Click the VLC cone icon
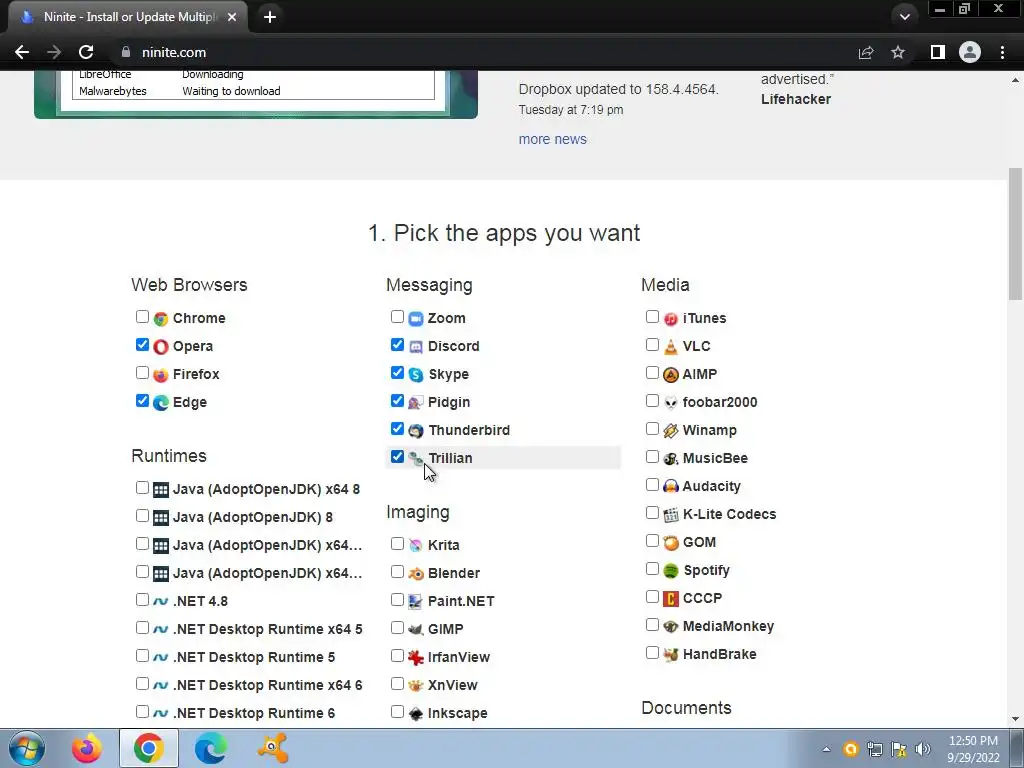Image resolution: width=1024 pixels, height=768 pixels. [671, 347]
